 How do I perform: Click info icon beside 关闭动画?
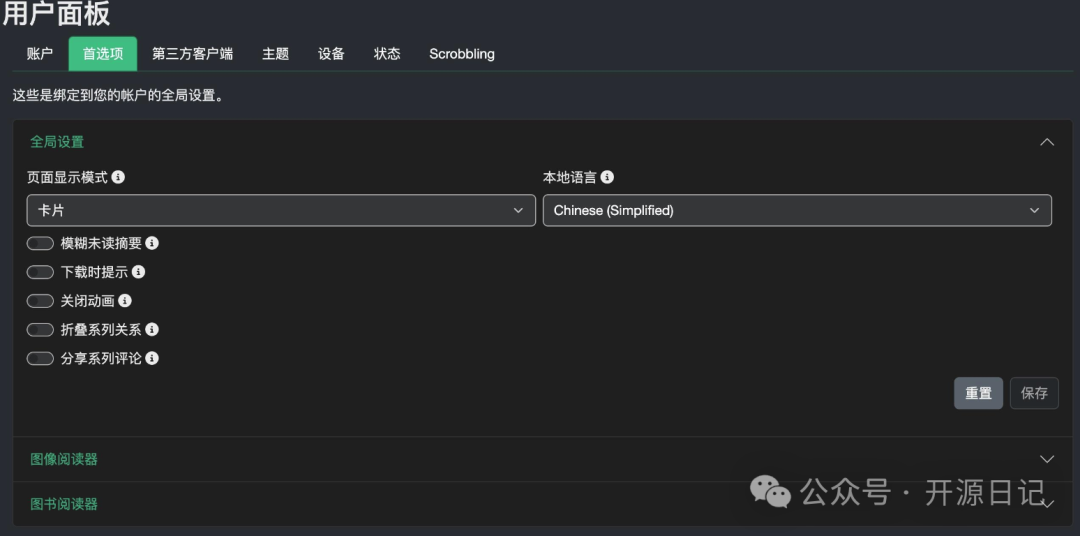[x=125, y=300]
